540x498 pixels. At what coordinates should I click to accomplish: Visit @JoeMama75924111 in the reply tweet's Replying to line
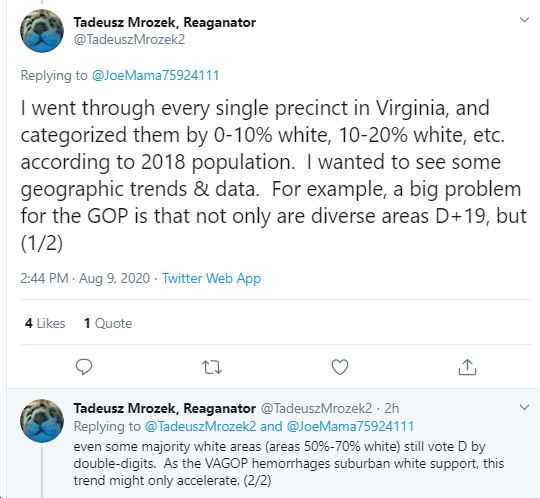[x=350, y=426]
